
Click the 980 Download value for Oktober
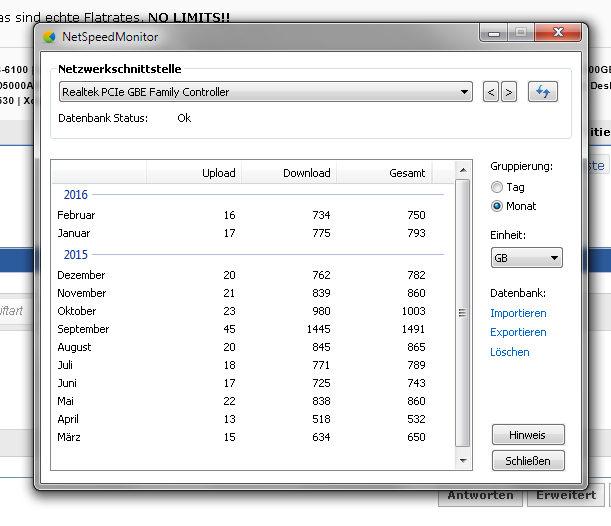(x=321, y=311)
